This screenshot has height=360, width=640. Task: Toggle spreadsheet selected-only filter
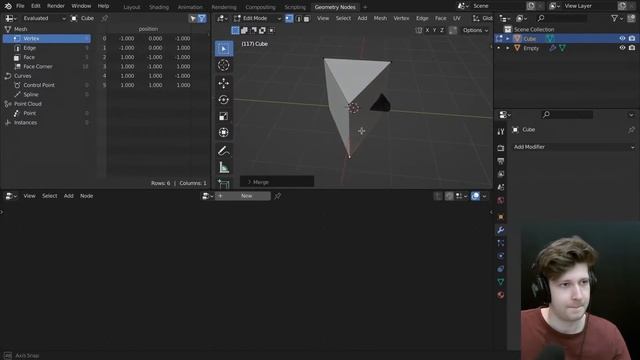point(193,18)
